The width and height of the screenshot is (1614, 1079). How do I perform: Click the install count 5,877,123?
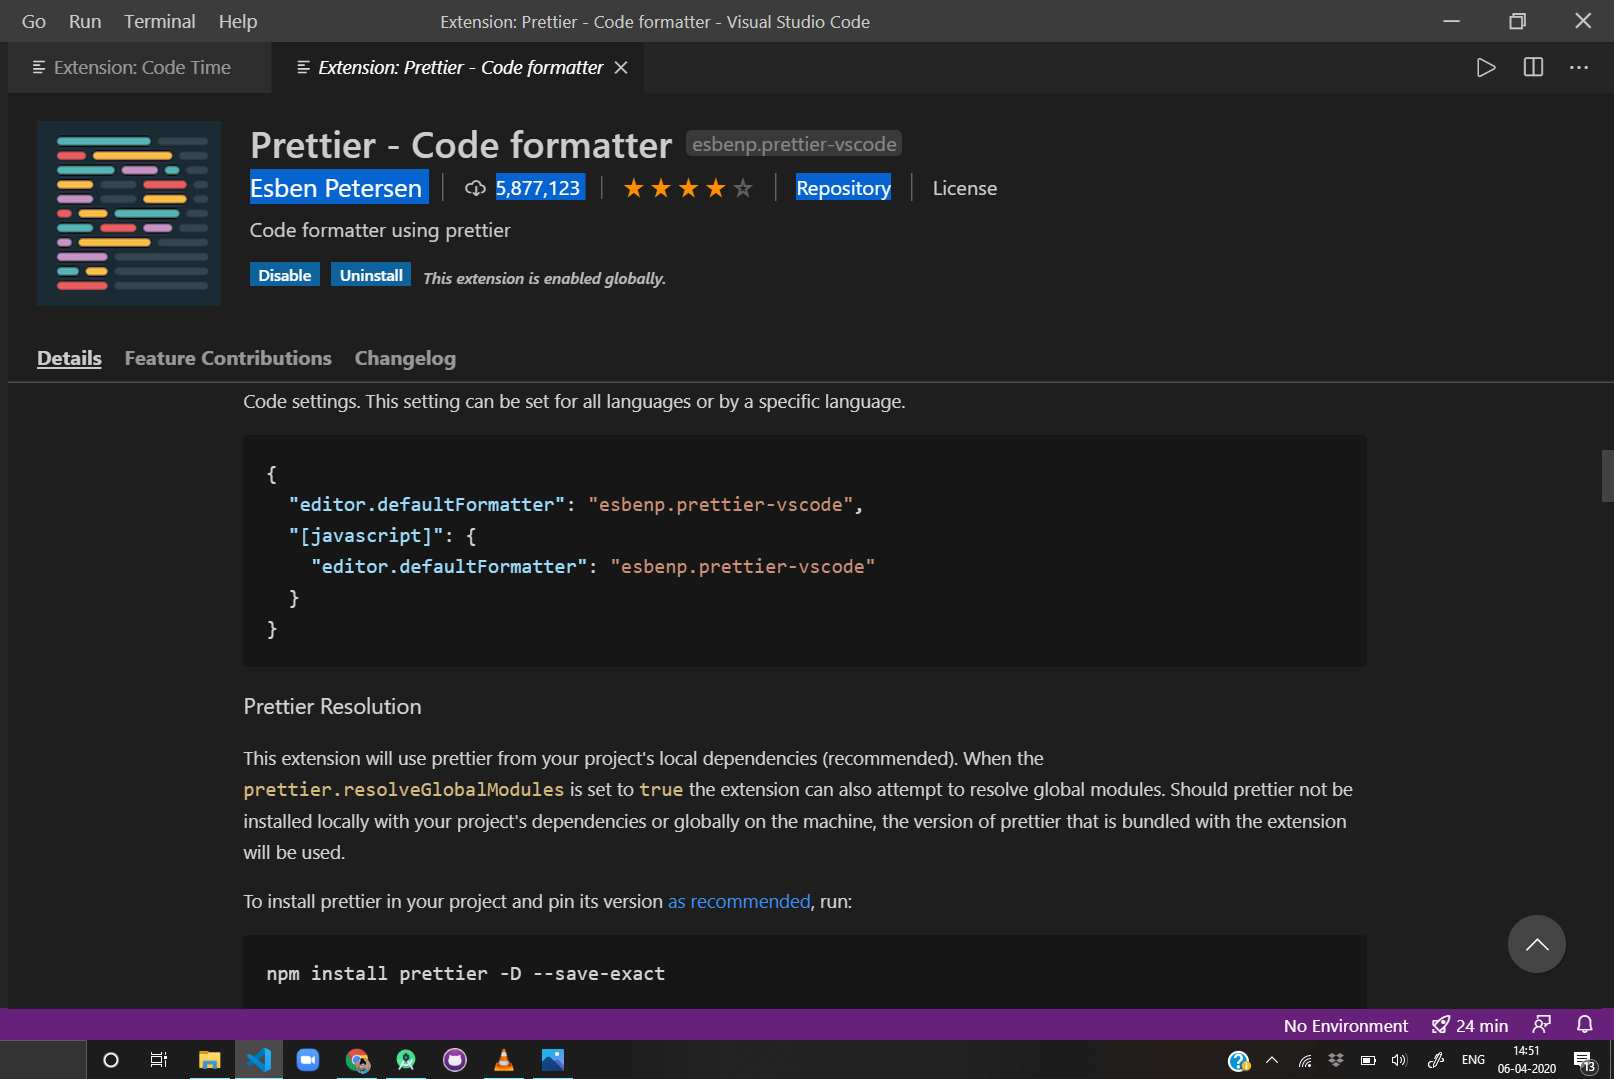[x=538, y=188]
